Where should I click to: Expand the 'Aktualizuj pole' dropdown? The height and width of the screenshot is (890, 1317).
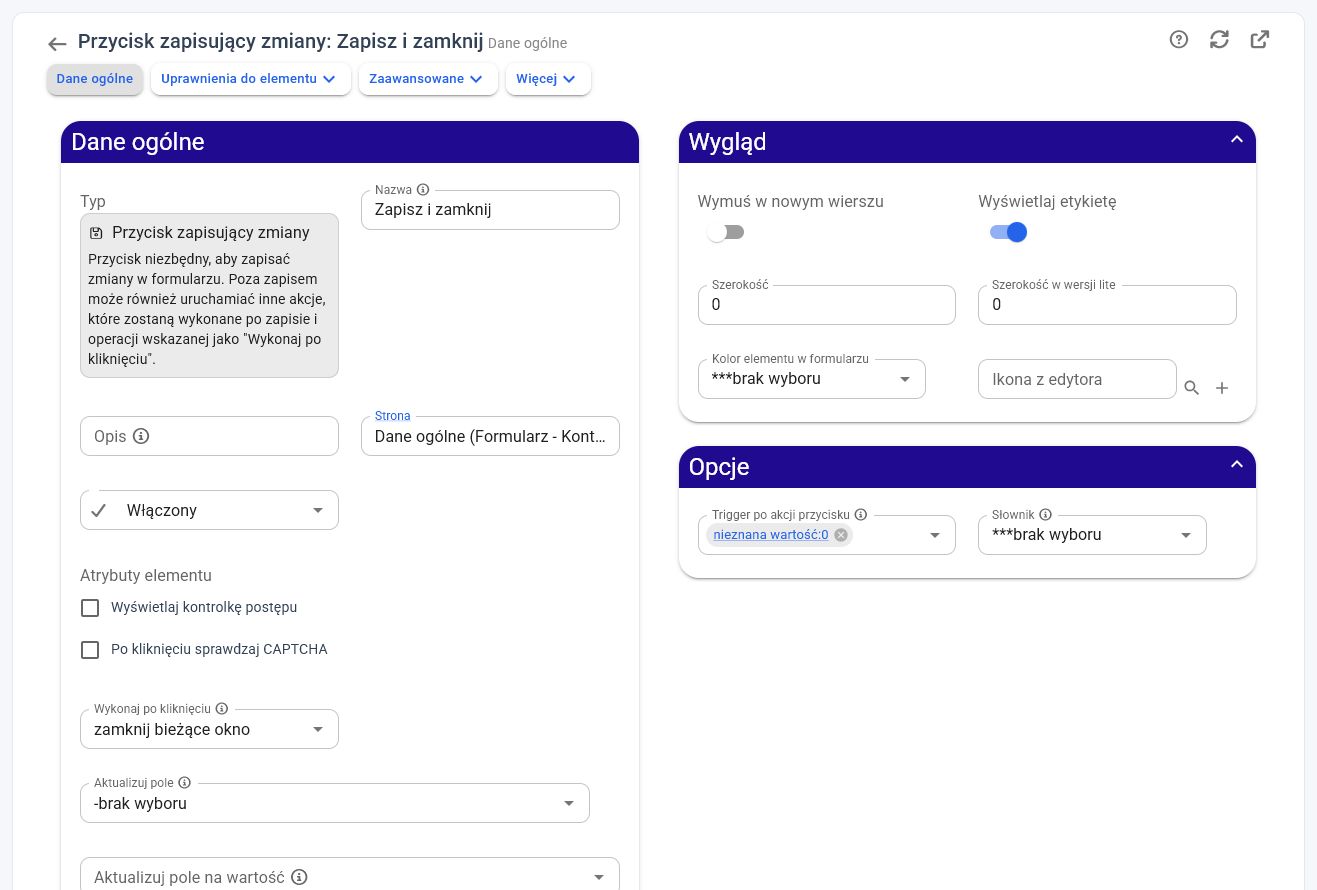tap(335, 803)
